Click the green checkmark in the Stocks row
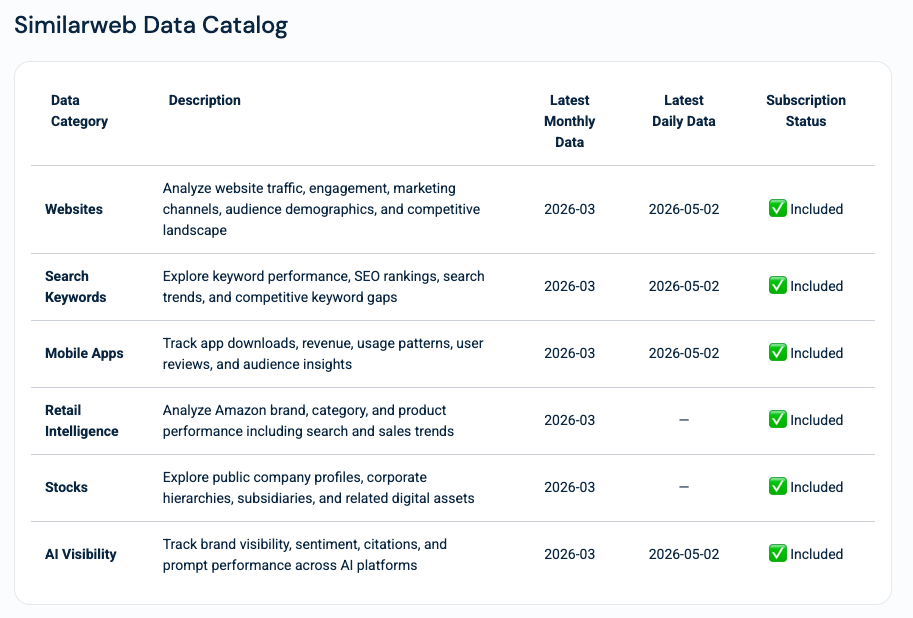 (x=778, y=486)
